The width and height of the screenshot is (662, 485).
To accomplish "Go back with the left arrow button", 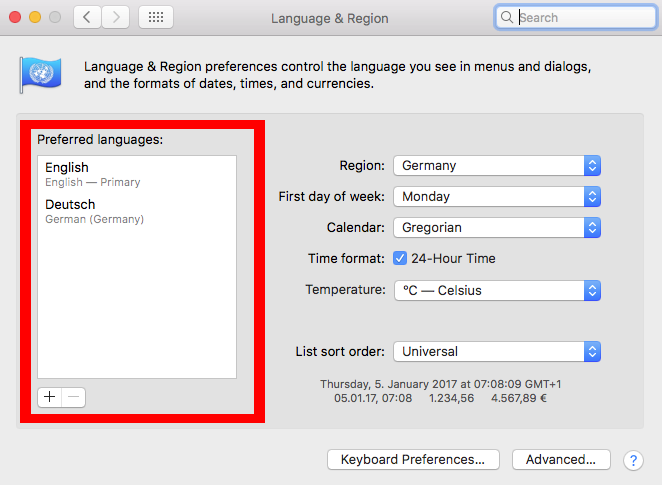I will pos(87,17).
